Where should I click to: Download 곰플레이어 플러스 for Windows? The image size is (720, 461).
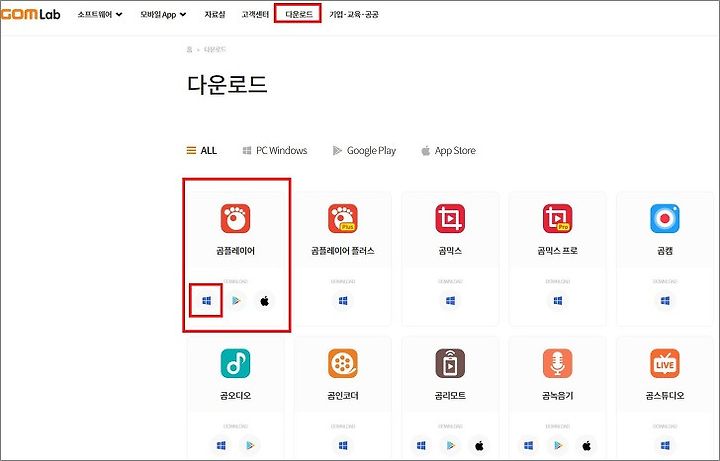343,301
